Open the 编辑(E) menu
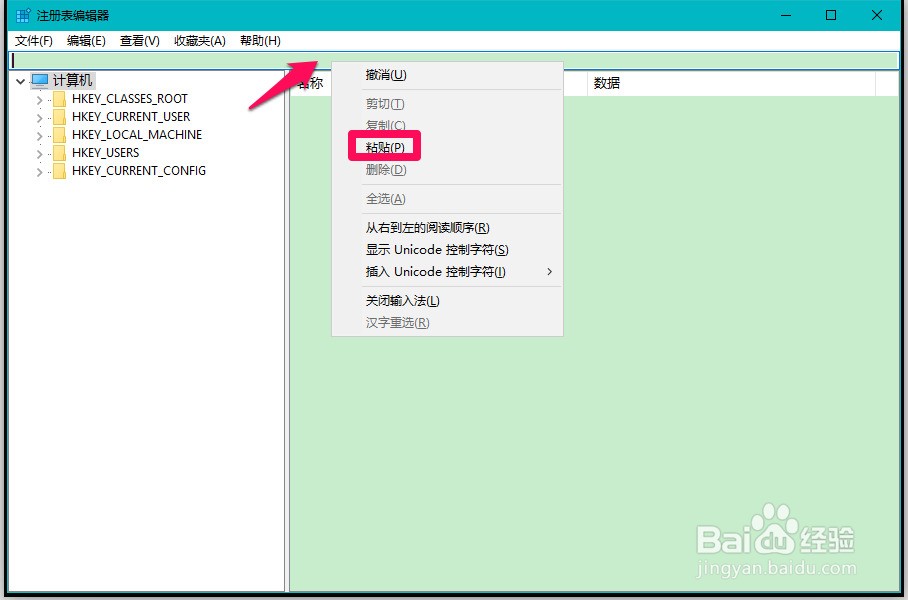Screen dimensions: 908x600 coord(86,41)
